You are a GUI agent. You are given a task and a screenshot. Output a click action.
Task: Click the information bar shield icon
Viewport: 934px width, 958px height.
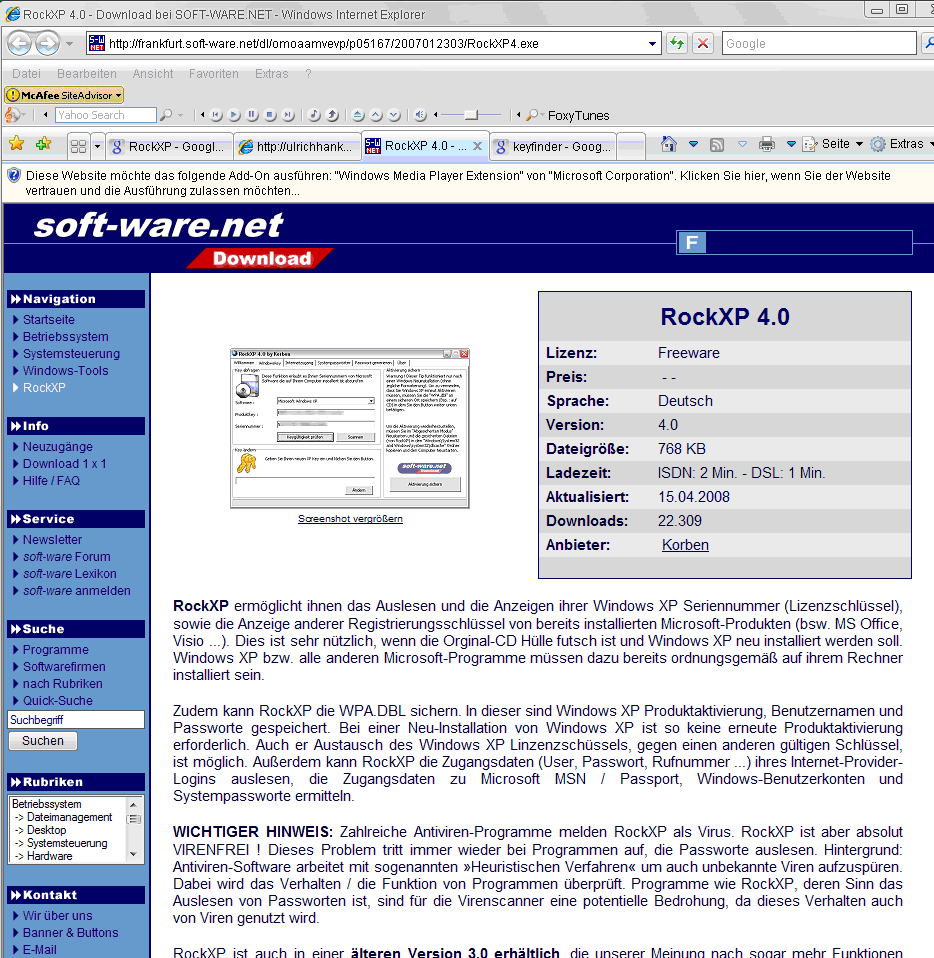13,176
